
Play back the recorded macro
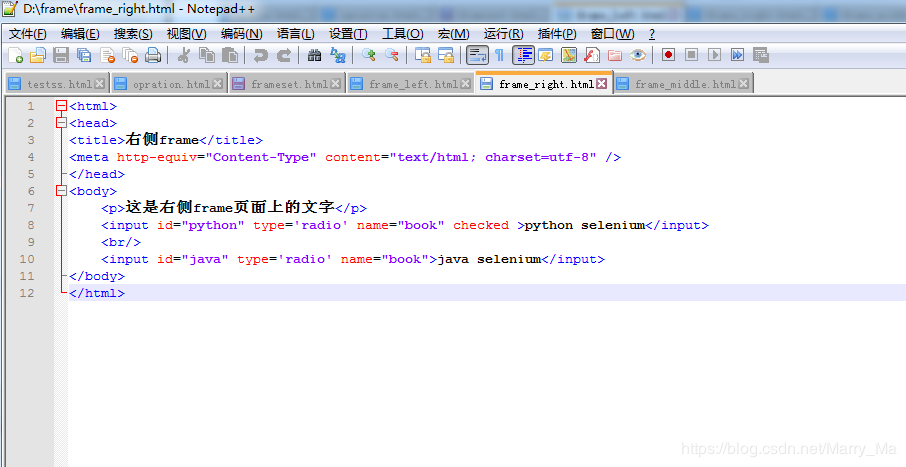tap(715, 55)
